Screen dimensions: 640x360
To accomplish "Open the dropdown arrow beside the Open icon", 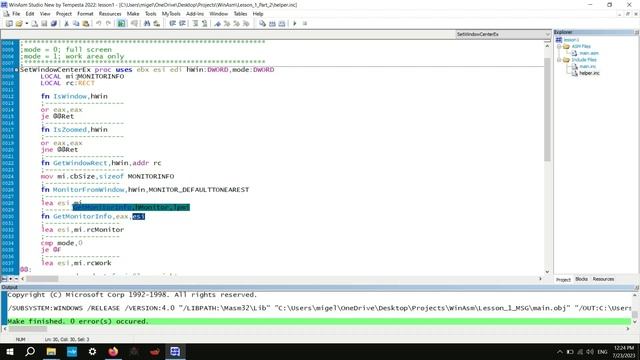I will coord(27,24).
